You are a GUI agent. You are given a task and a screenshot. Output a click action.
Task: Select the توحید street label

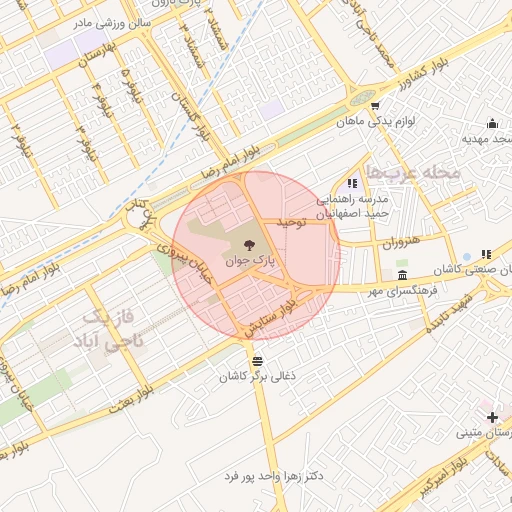pos(292,223)
